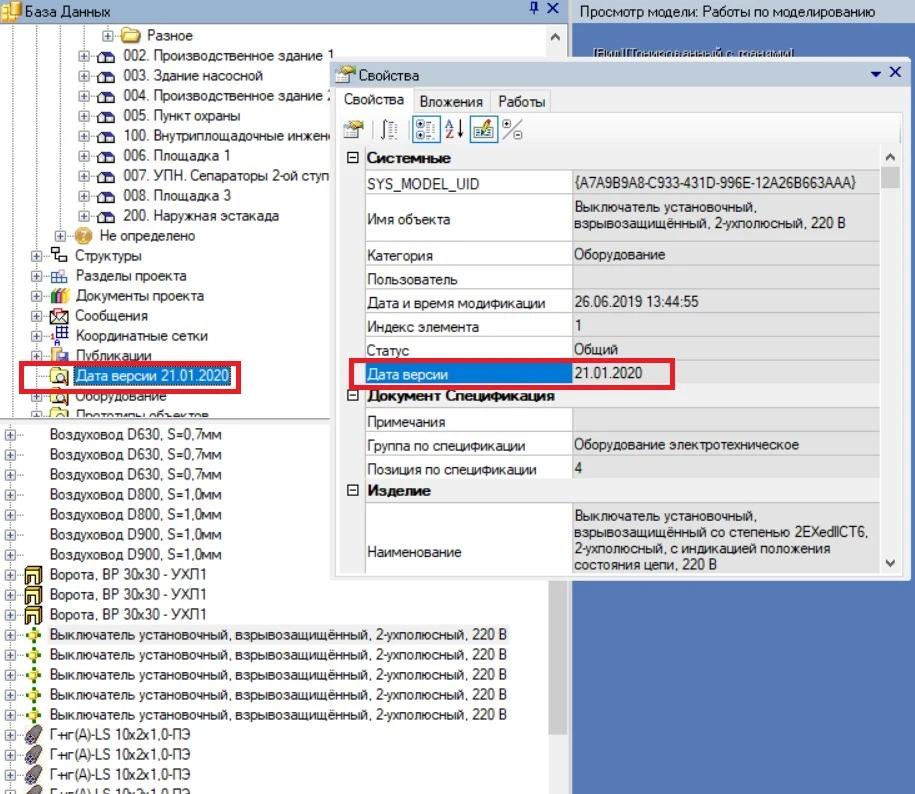Open the Работы tab
The image size is (915, 794).
pos(521,101)
